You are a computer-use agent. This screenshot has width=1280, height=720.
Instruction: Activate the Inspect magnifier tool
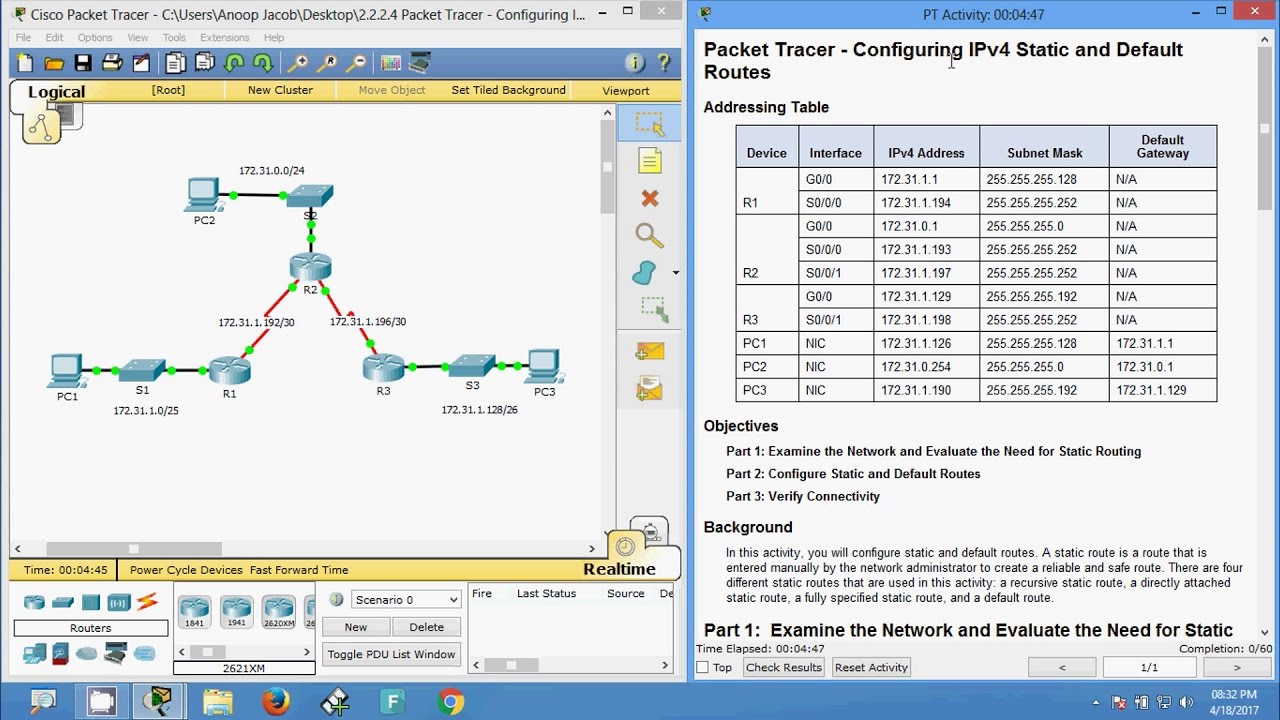point(650,236)
